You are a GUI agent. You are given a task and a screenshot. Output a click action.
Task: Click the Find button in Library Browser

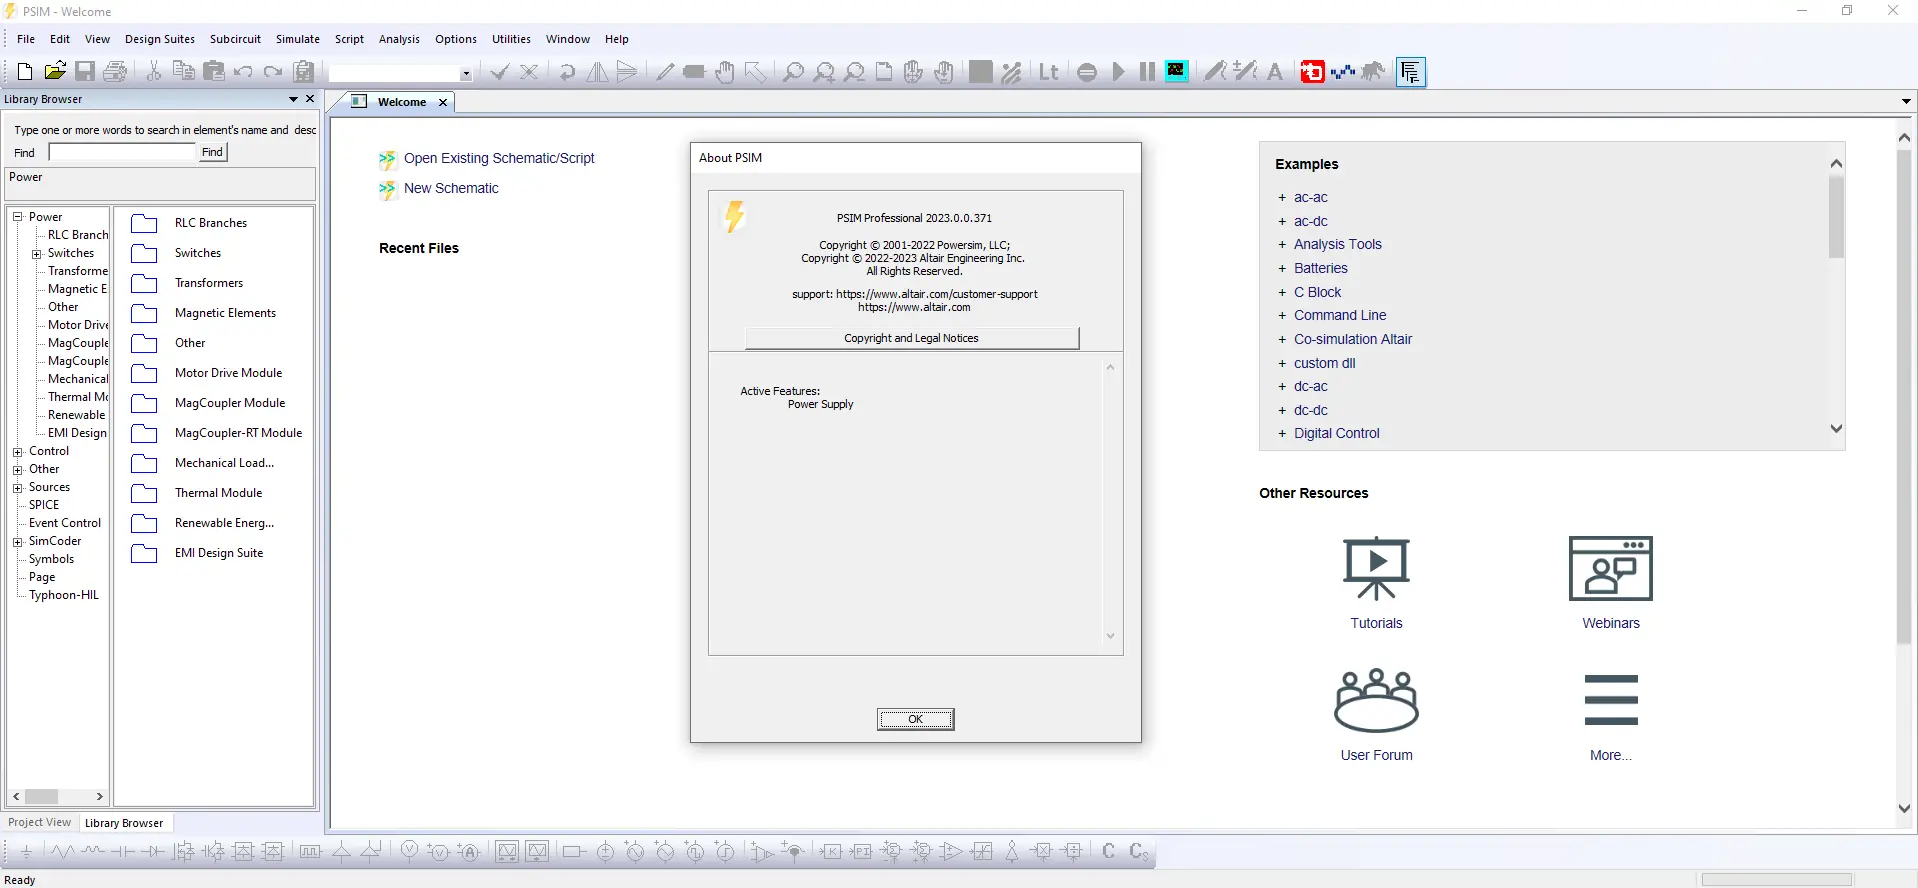[212, 152]
